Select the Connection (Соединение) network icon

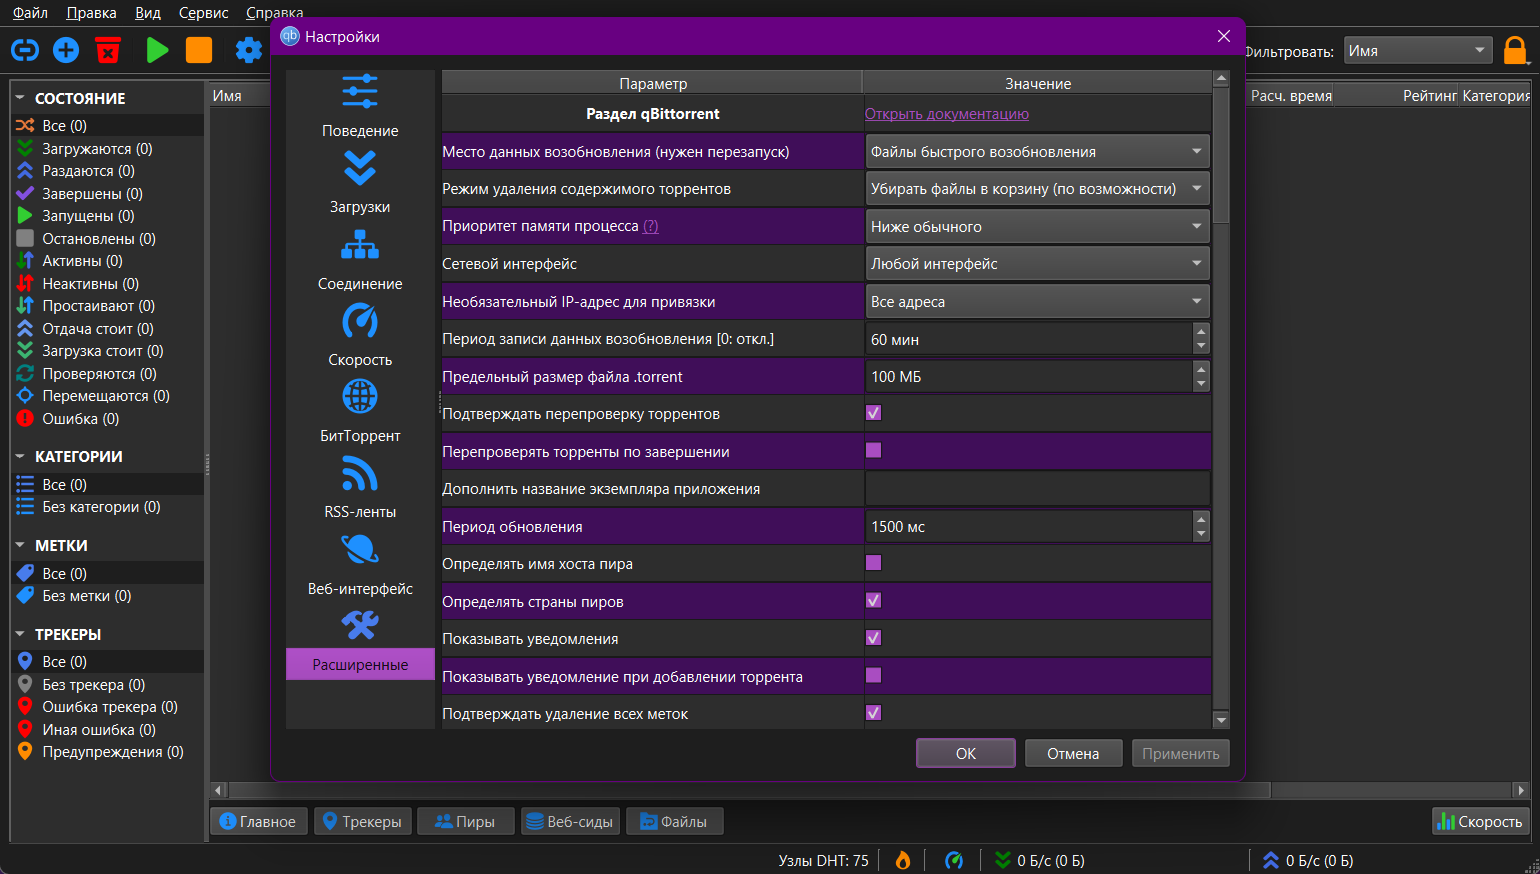point(360,244)
